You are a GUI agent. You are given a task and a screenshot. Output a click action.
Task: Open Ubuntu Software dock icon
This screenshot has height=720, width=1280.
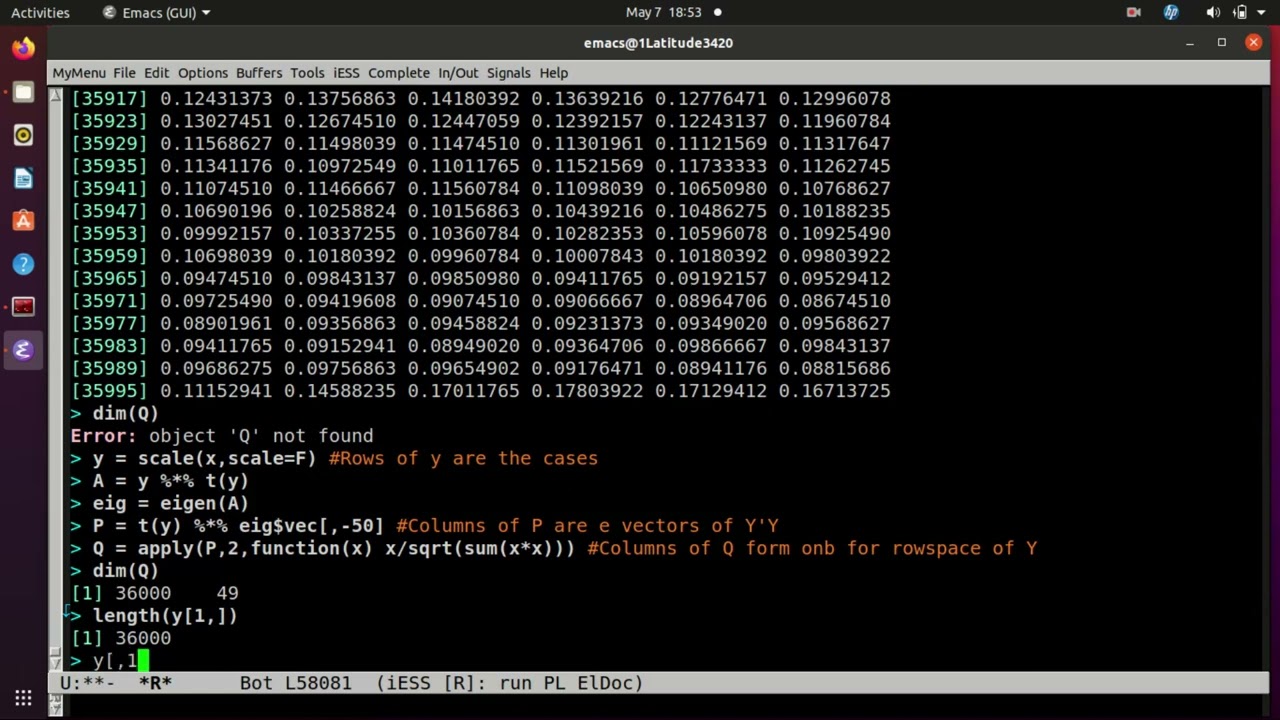point(23,221)
